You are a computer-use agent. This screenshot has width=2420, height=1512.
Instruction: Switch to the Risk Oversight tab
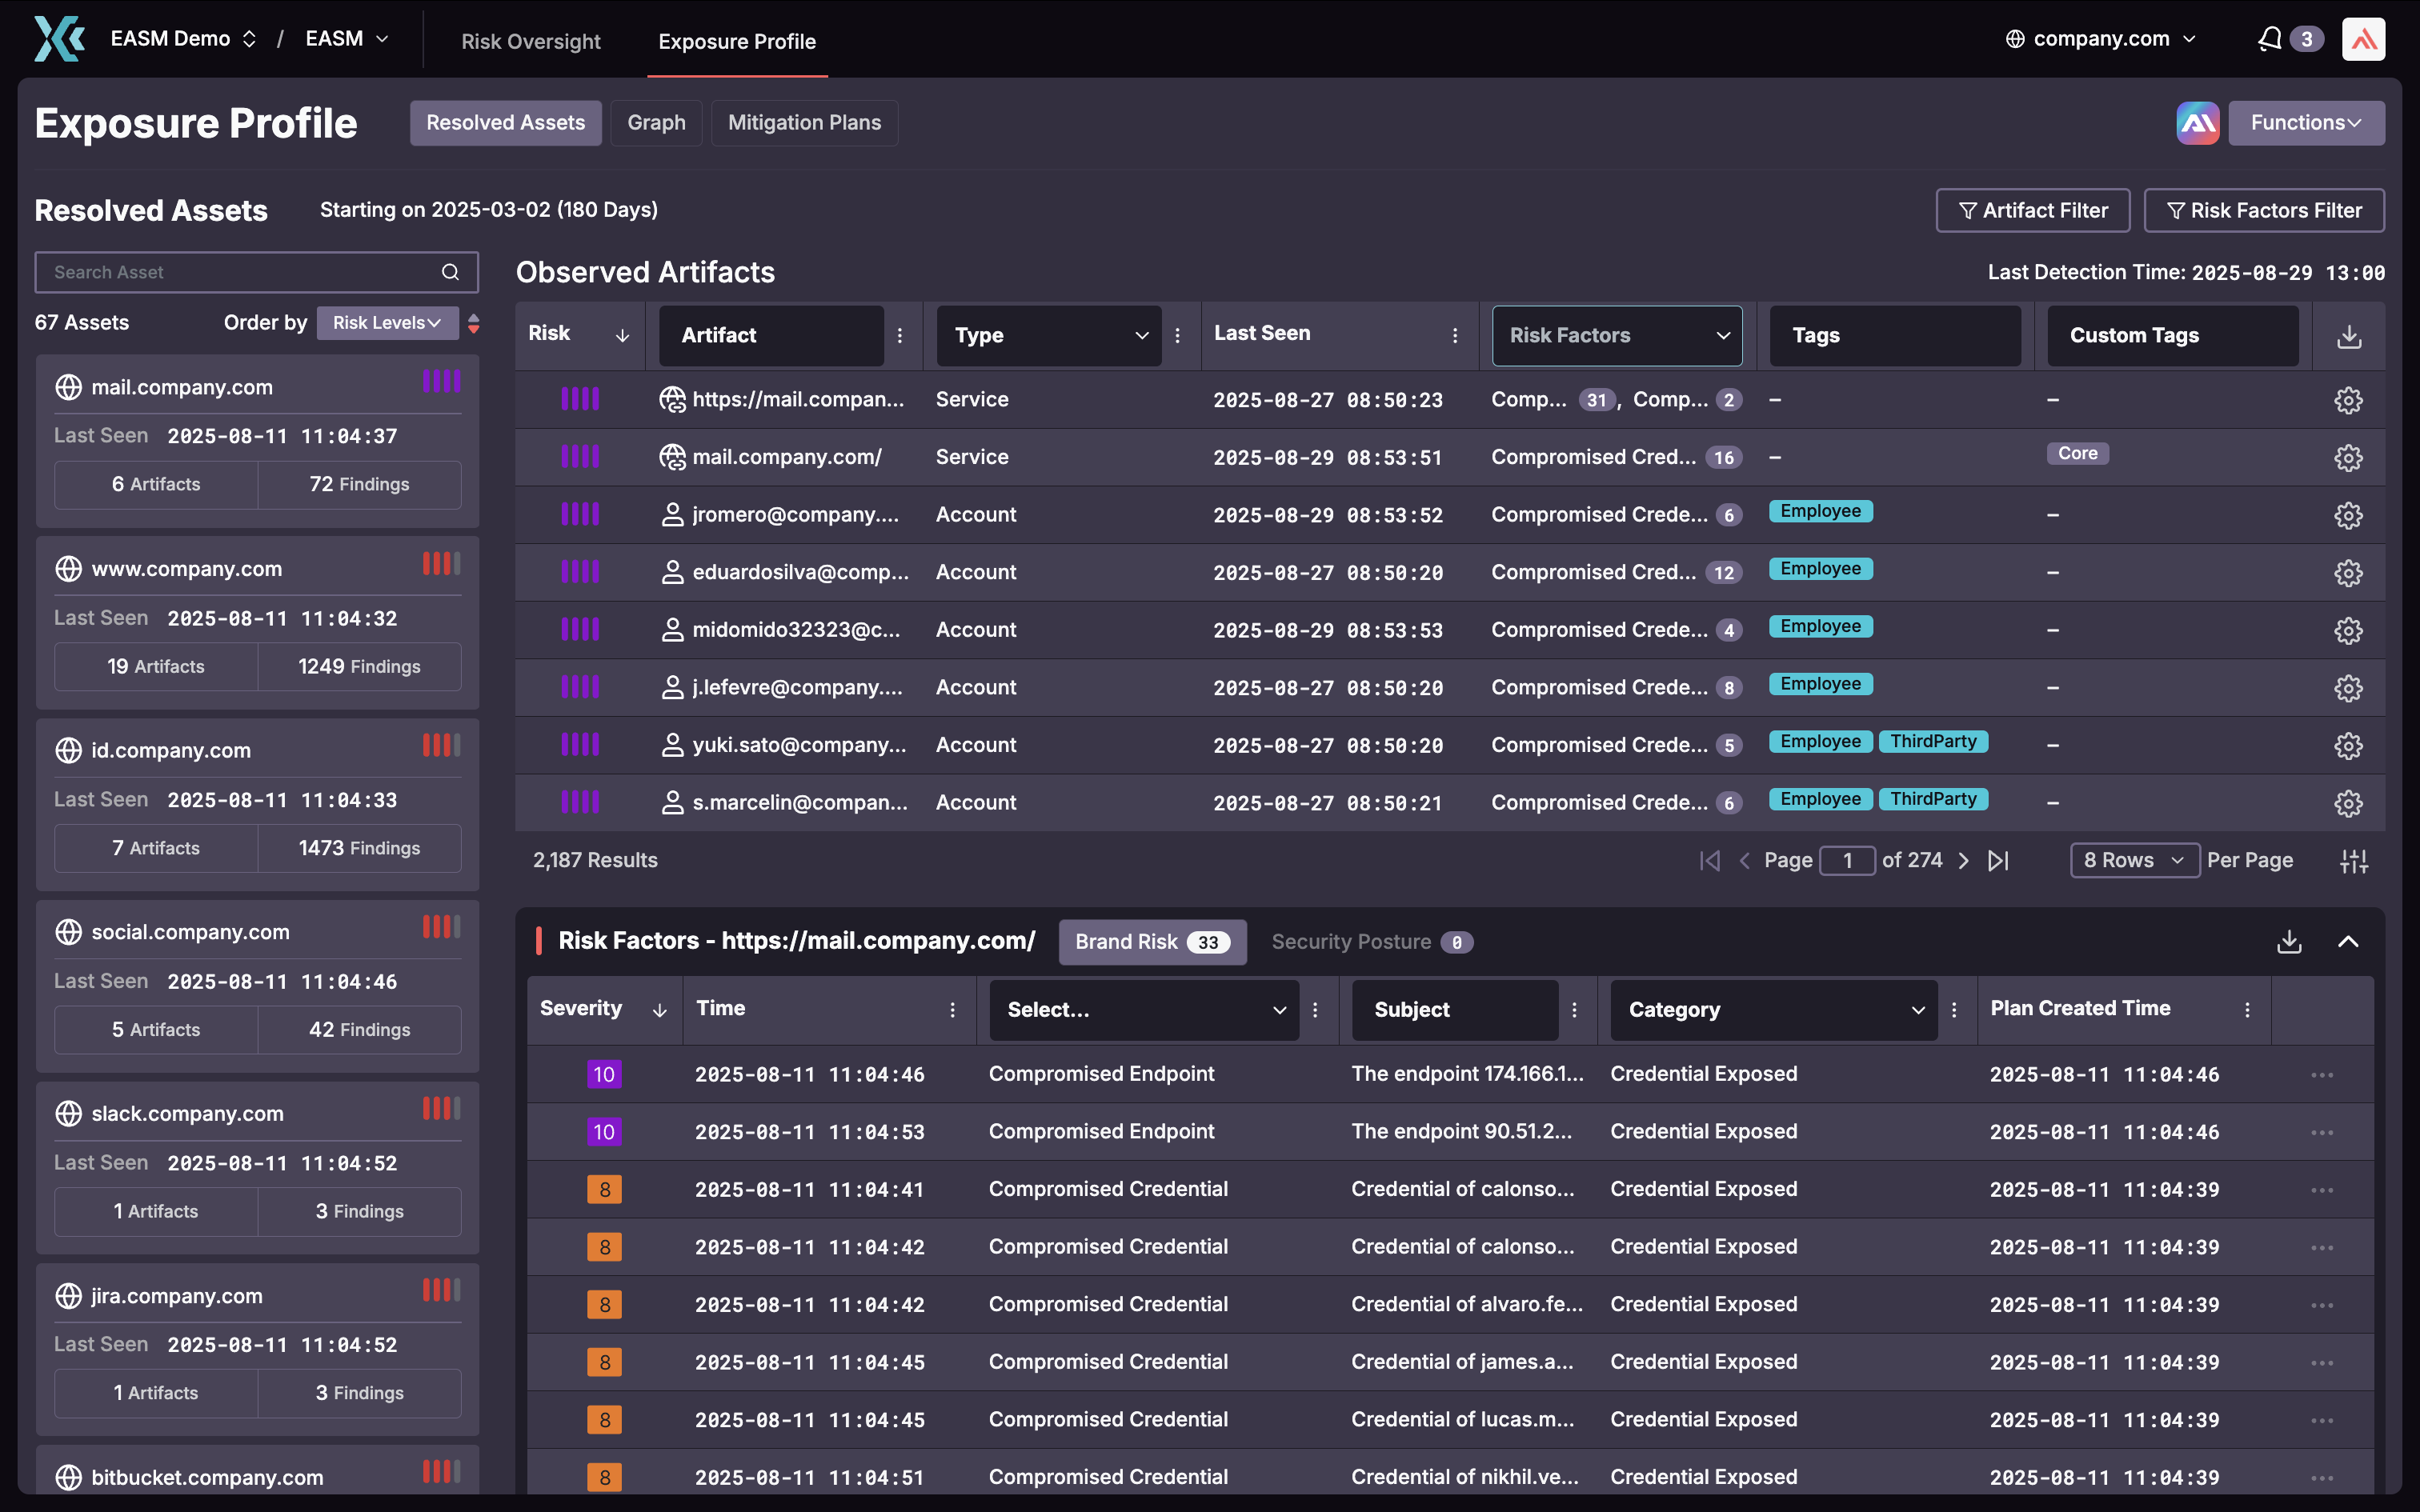[530, 41]
